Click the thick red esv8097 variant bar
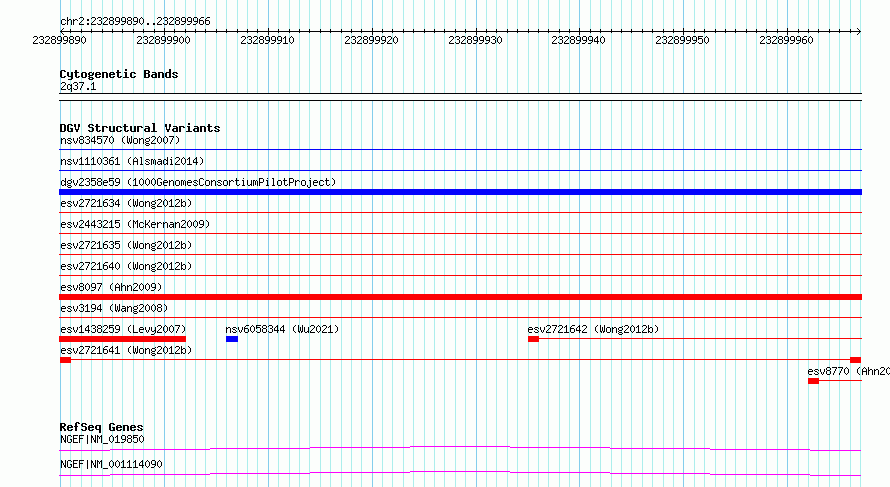 point(460,297)
